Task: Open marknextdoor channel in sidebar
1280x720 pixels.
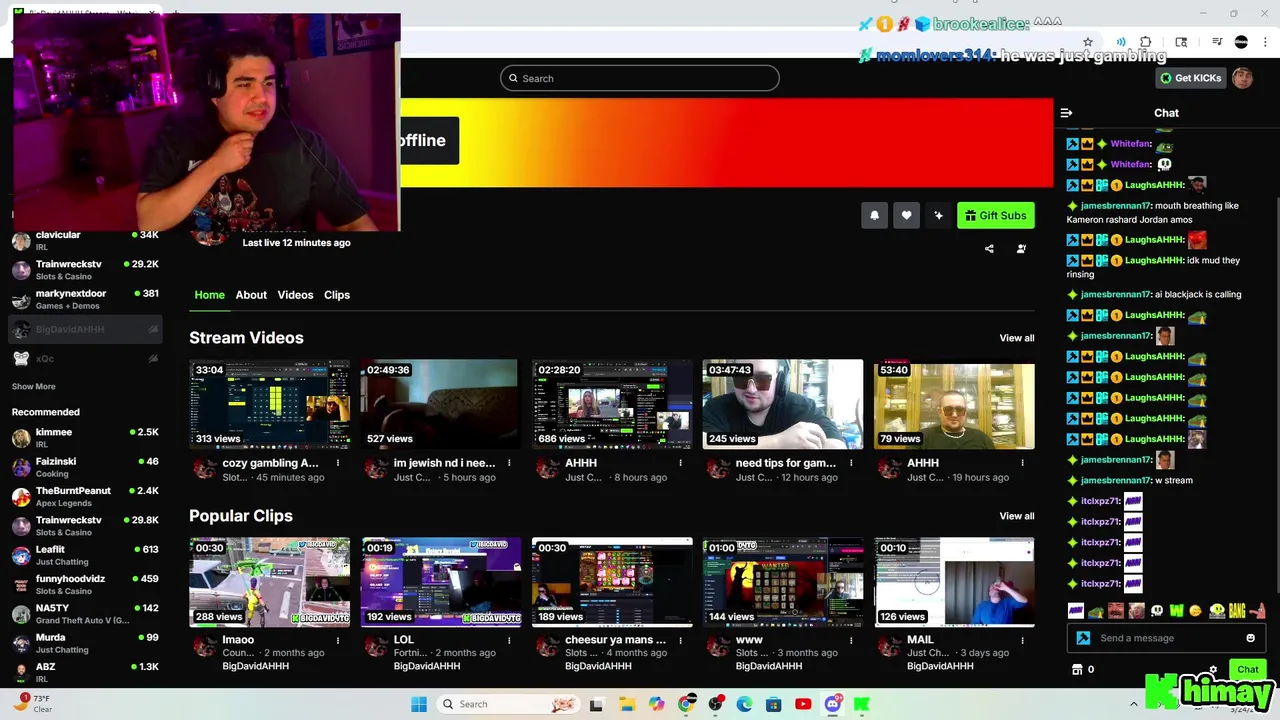Action: click(x=85, y=299)
